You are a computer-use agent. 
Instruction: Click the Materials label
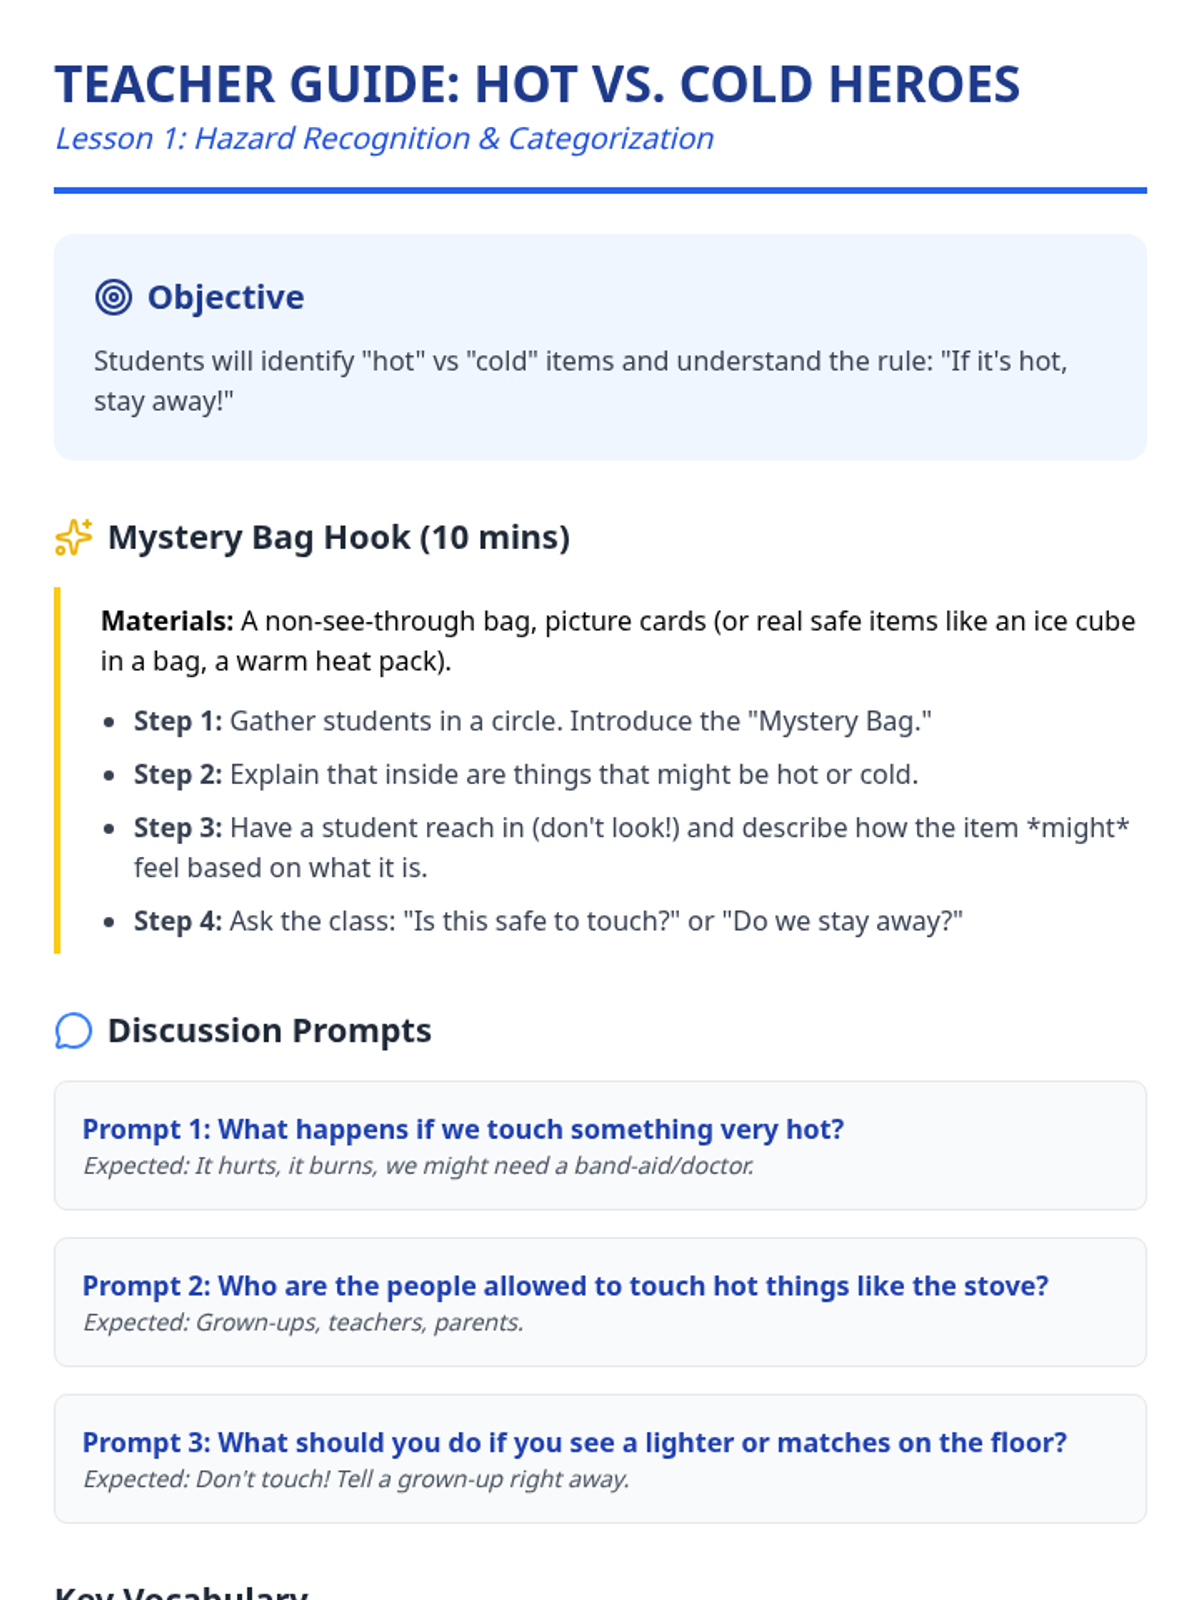click(167, 621)
